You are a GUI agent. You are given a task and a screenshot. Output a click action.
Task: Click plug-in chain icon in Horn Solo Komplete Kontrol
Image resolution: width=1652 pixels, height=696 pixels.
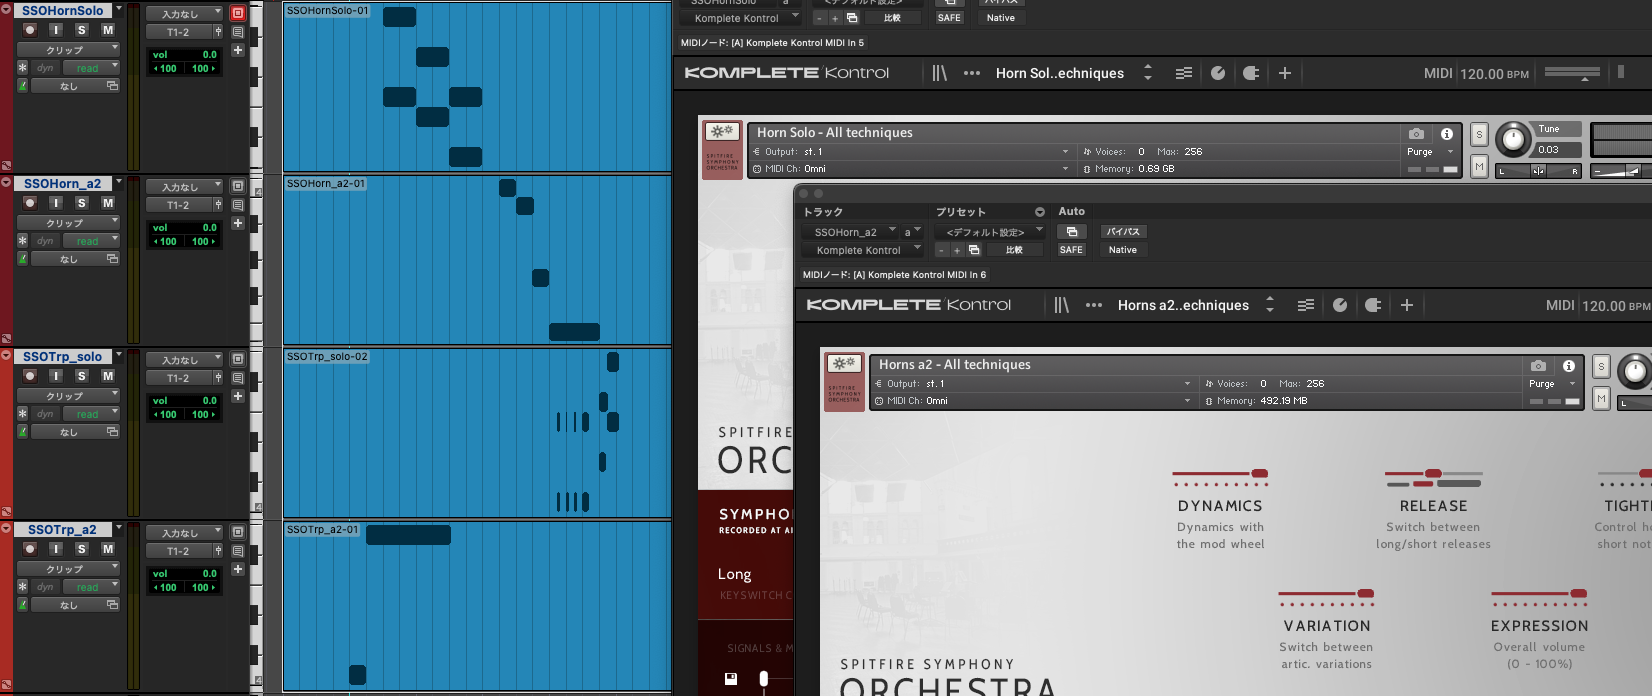1251,73
